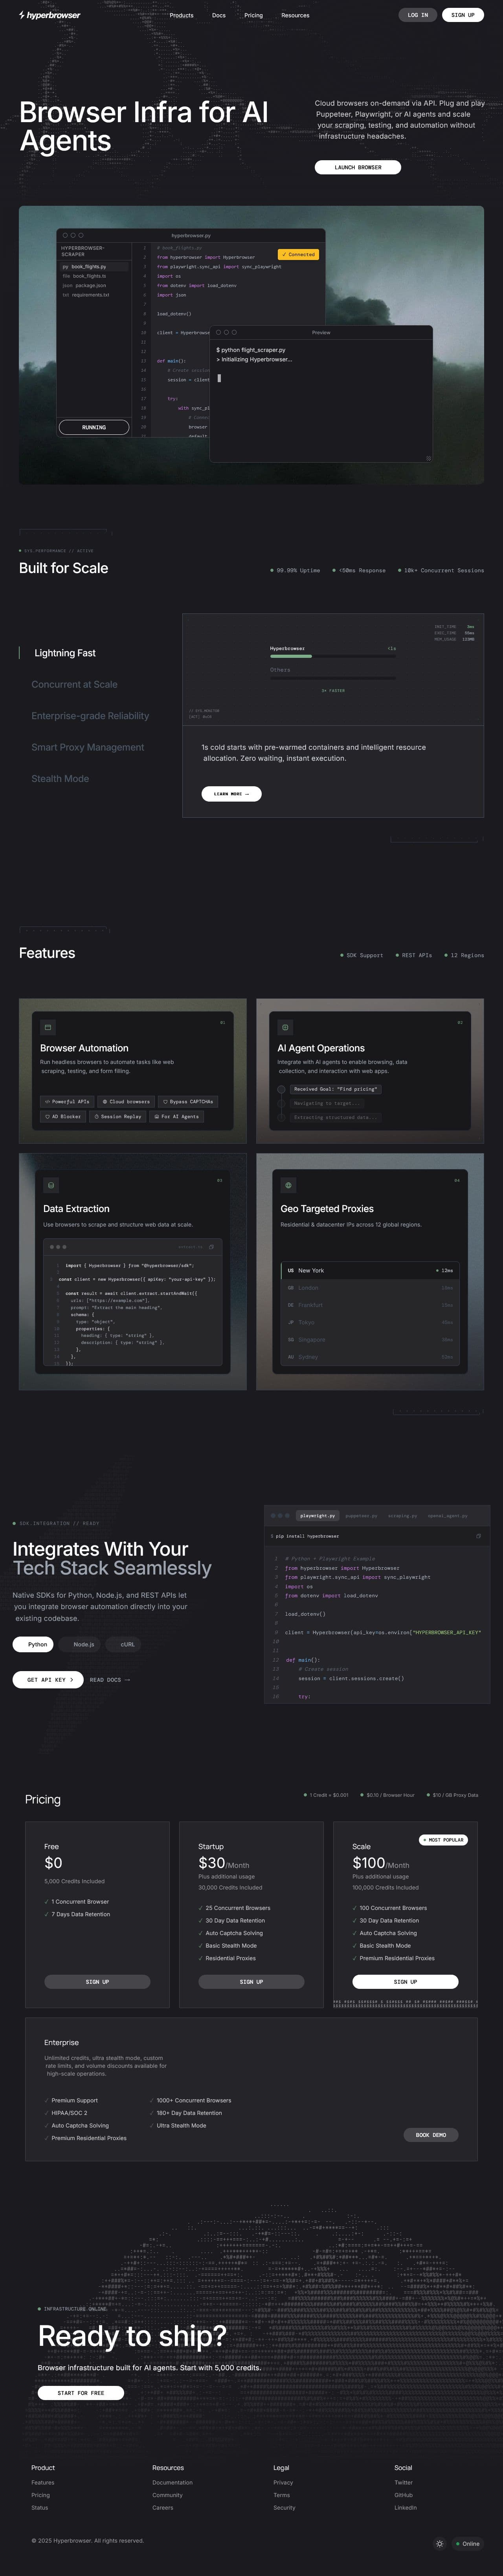This screenshot has width=503, height=2576.
Task: Open the Twitter footer link
Action: point(403,2482)
